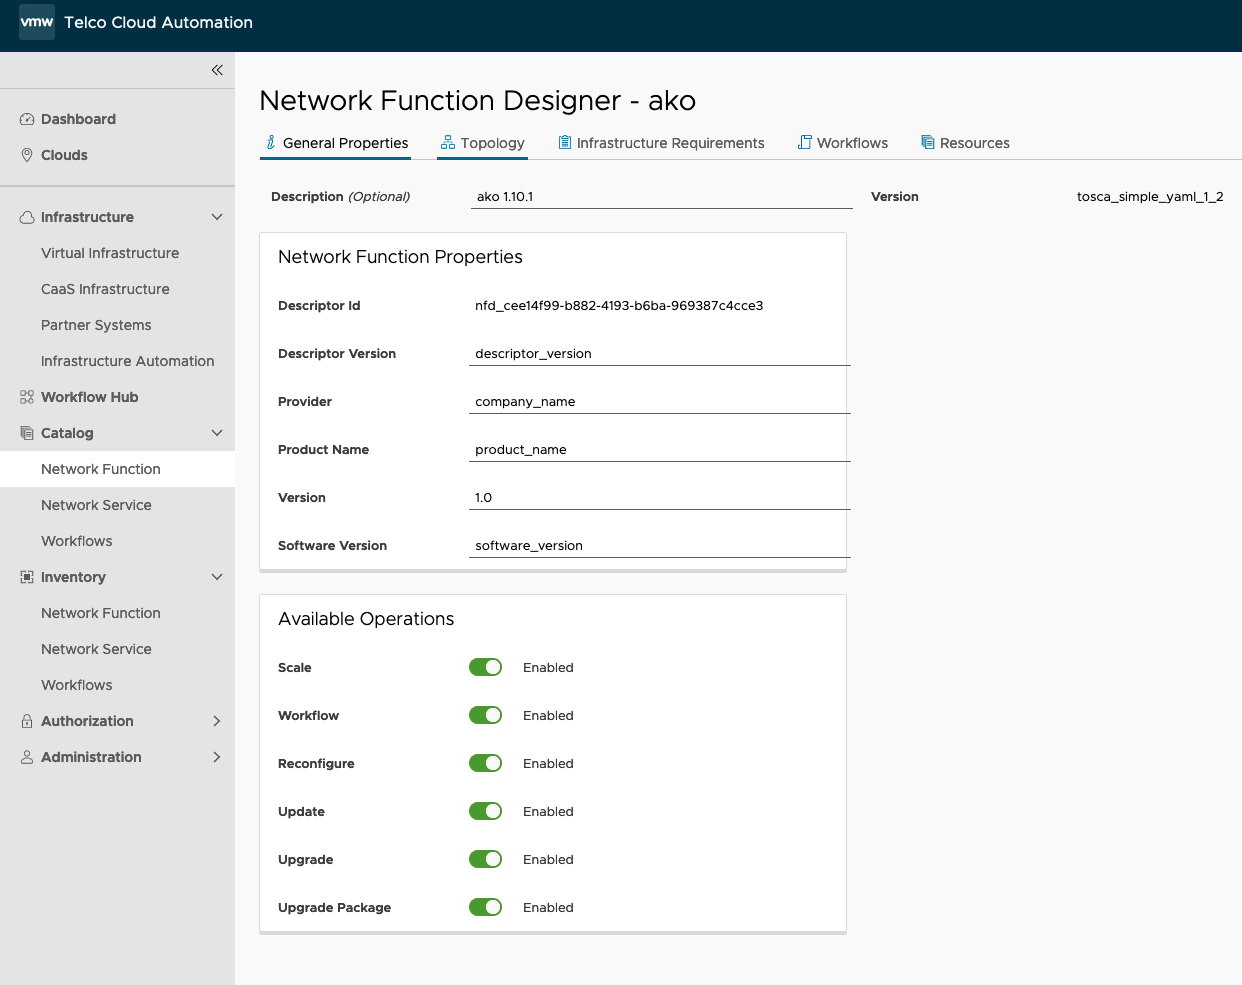Turn off the Reconfigure toggle

pos(485,763)
